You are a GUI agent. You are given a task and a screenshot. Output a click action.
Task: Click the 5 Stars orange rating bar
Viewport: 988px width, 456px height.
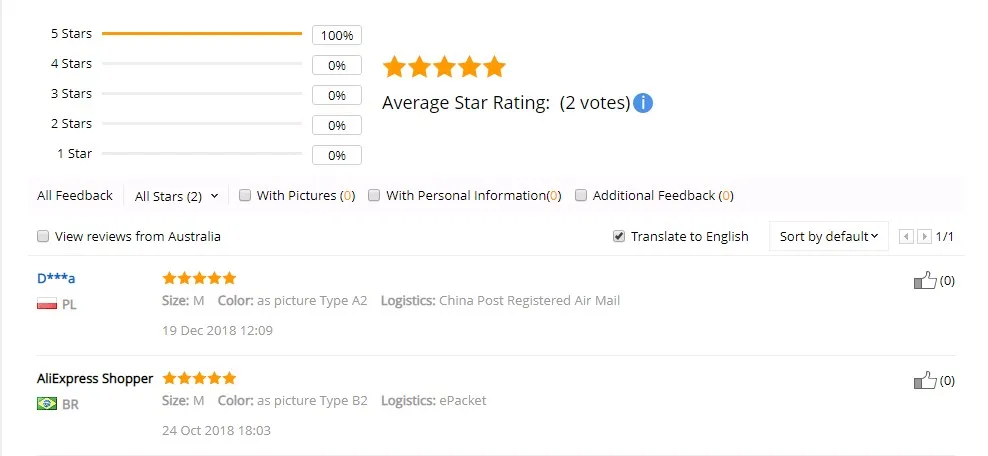click(x=201, y=34)
